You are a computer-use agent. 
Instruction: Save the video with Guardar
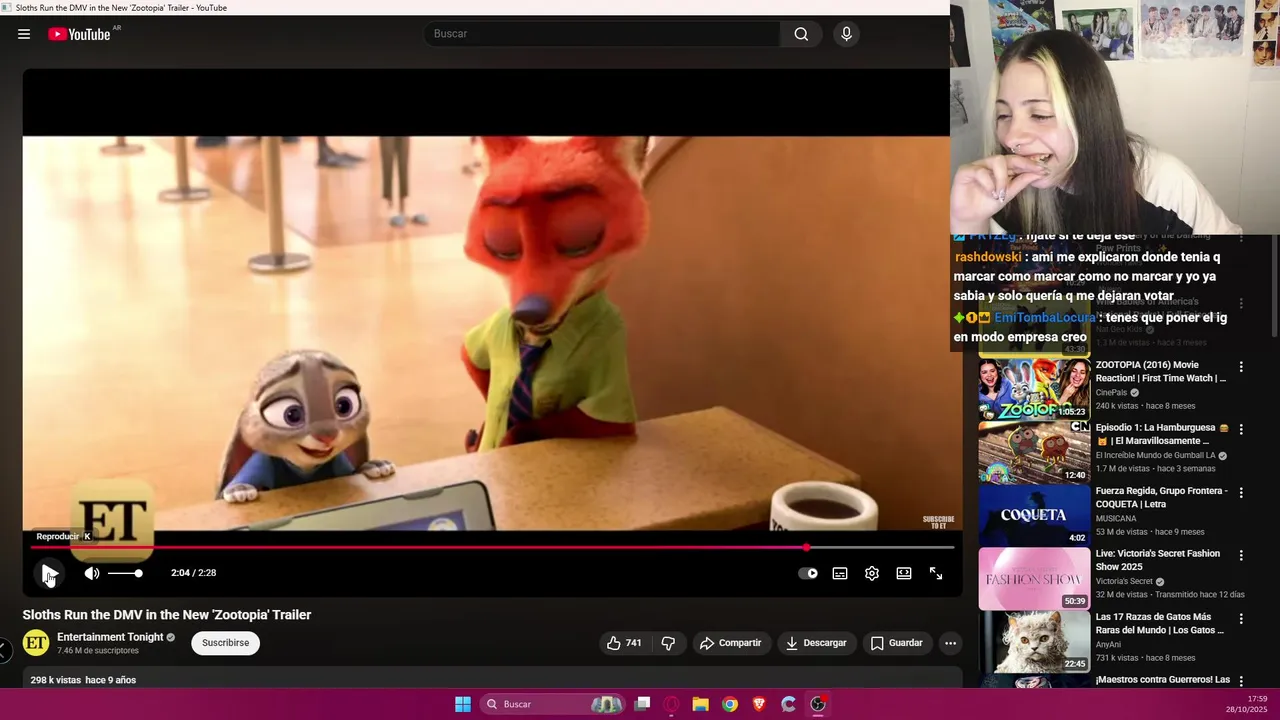[x=896, y=643]
